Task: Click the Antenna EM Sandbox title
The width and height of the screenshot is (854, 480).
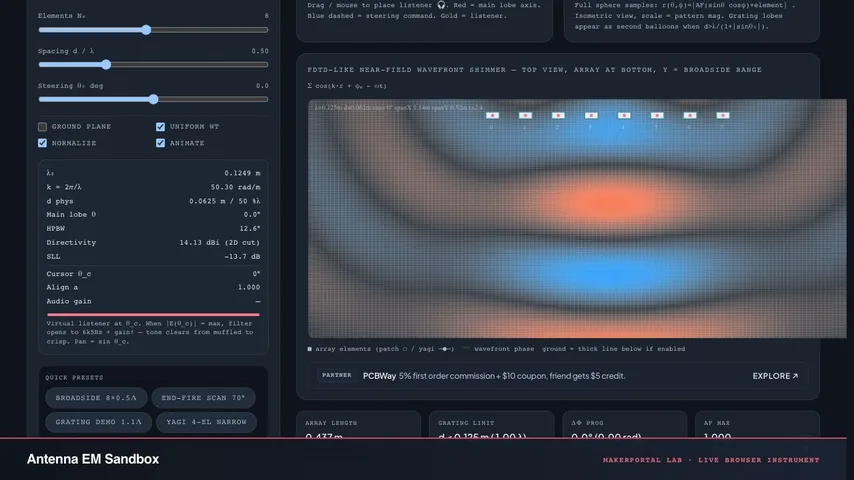Action: (93, 459)
